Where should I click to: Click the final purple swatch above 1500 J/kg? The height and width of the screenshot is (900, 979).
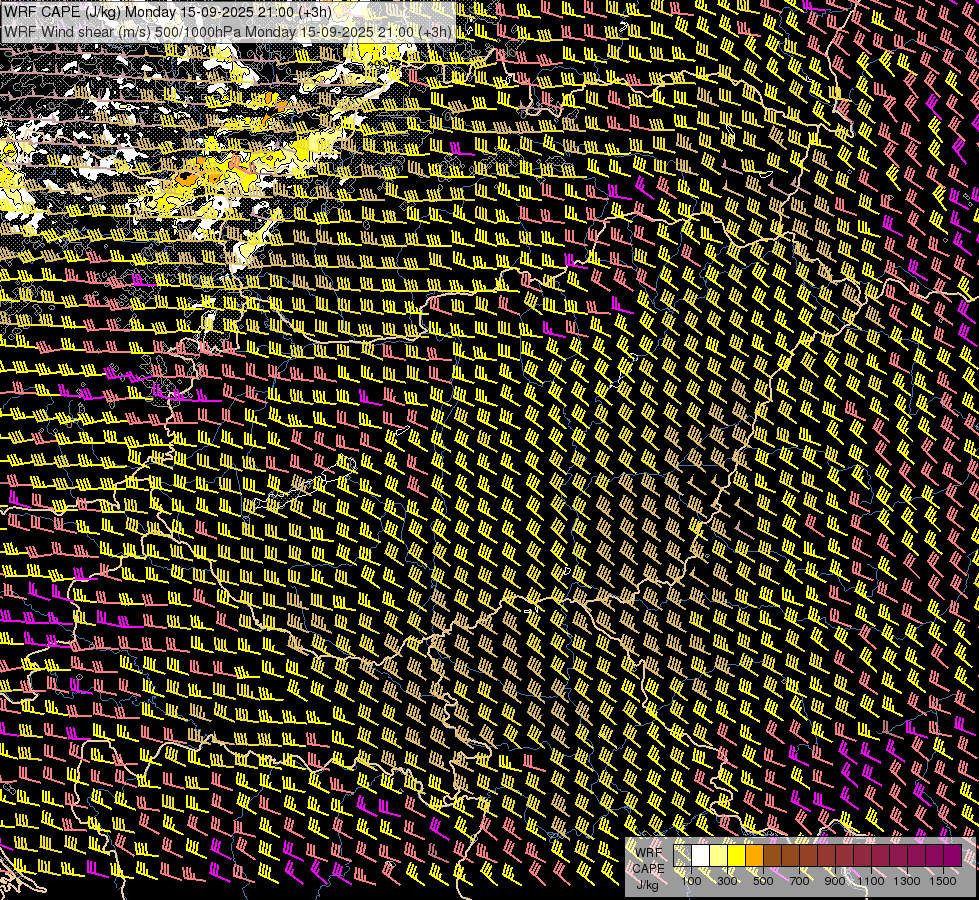[953, 855]
